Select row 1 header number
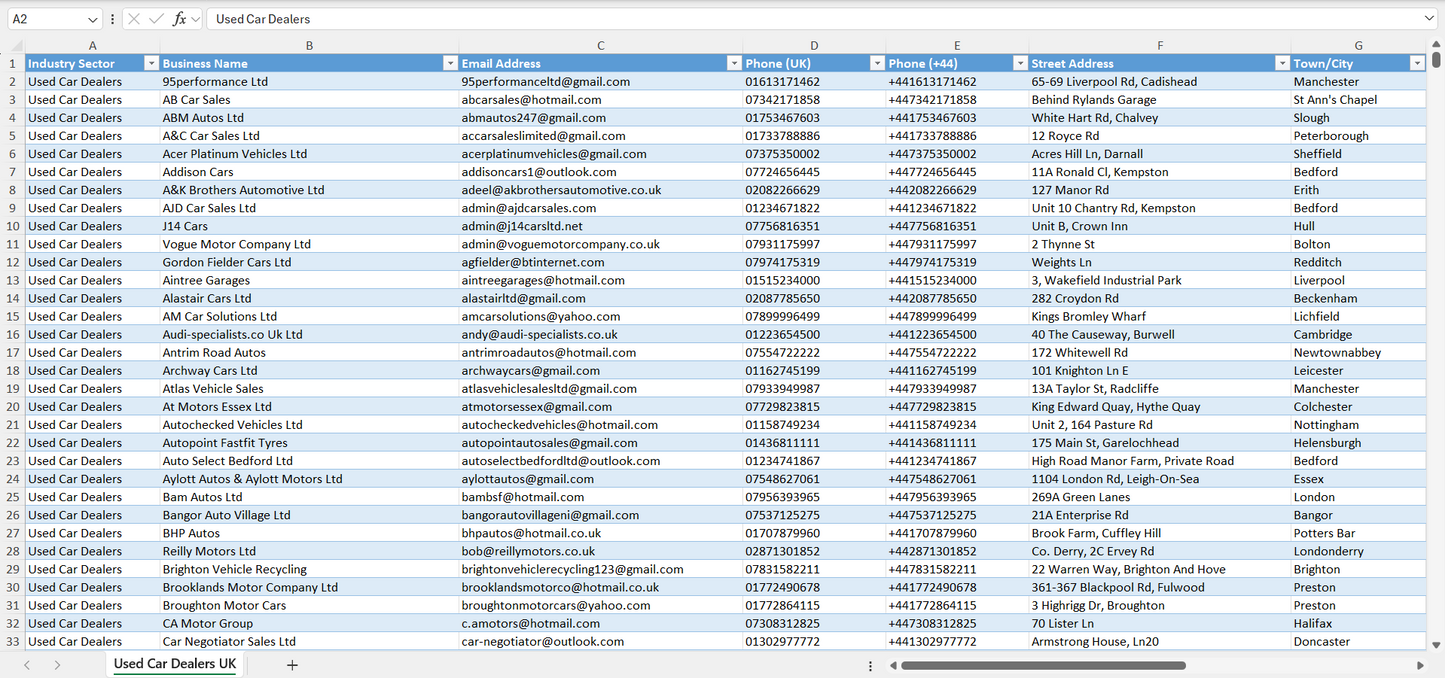 click(x=12, y=63)
